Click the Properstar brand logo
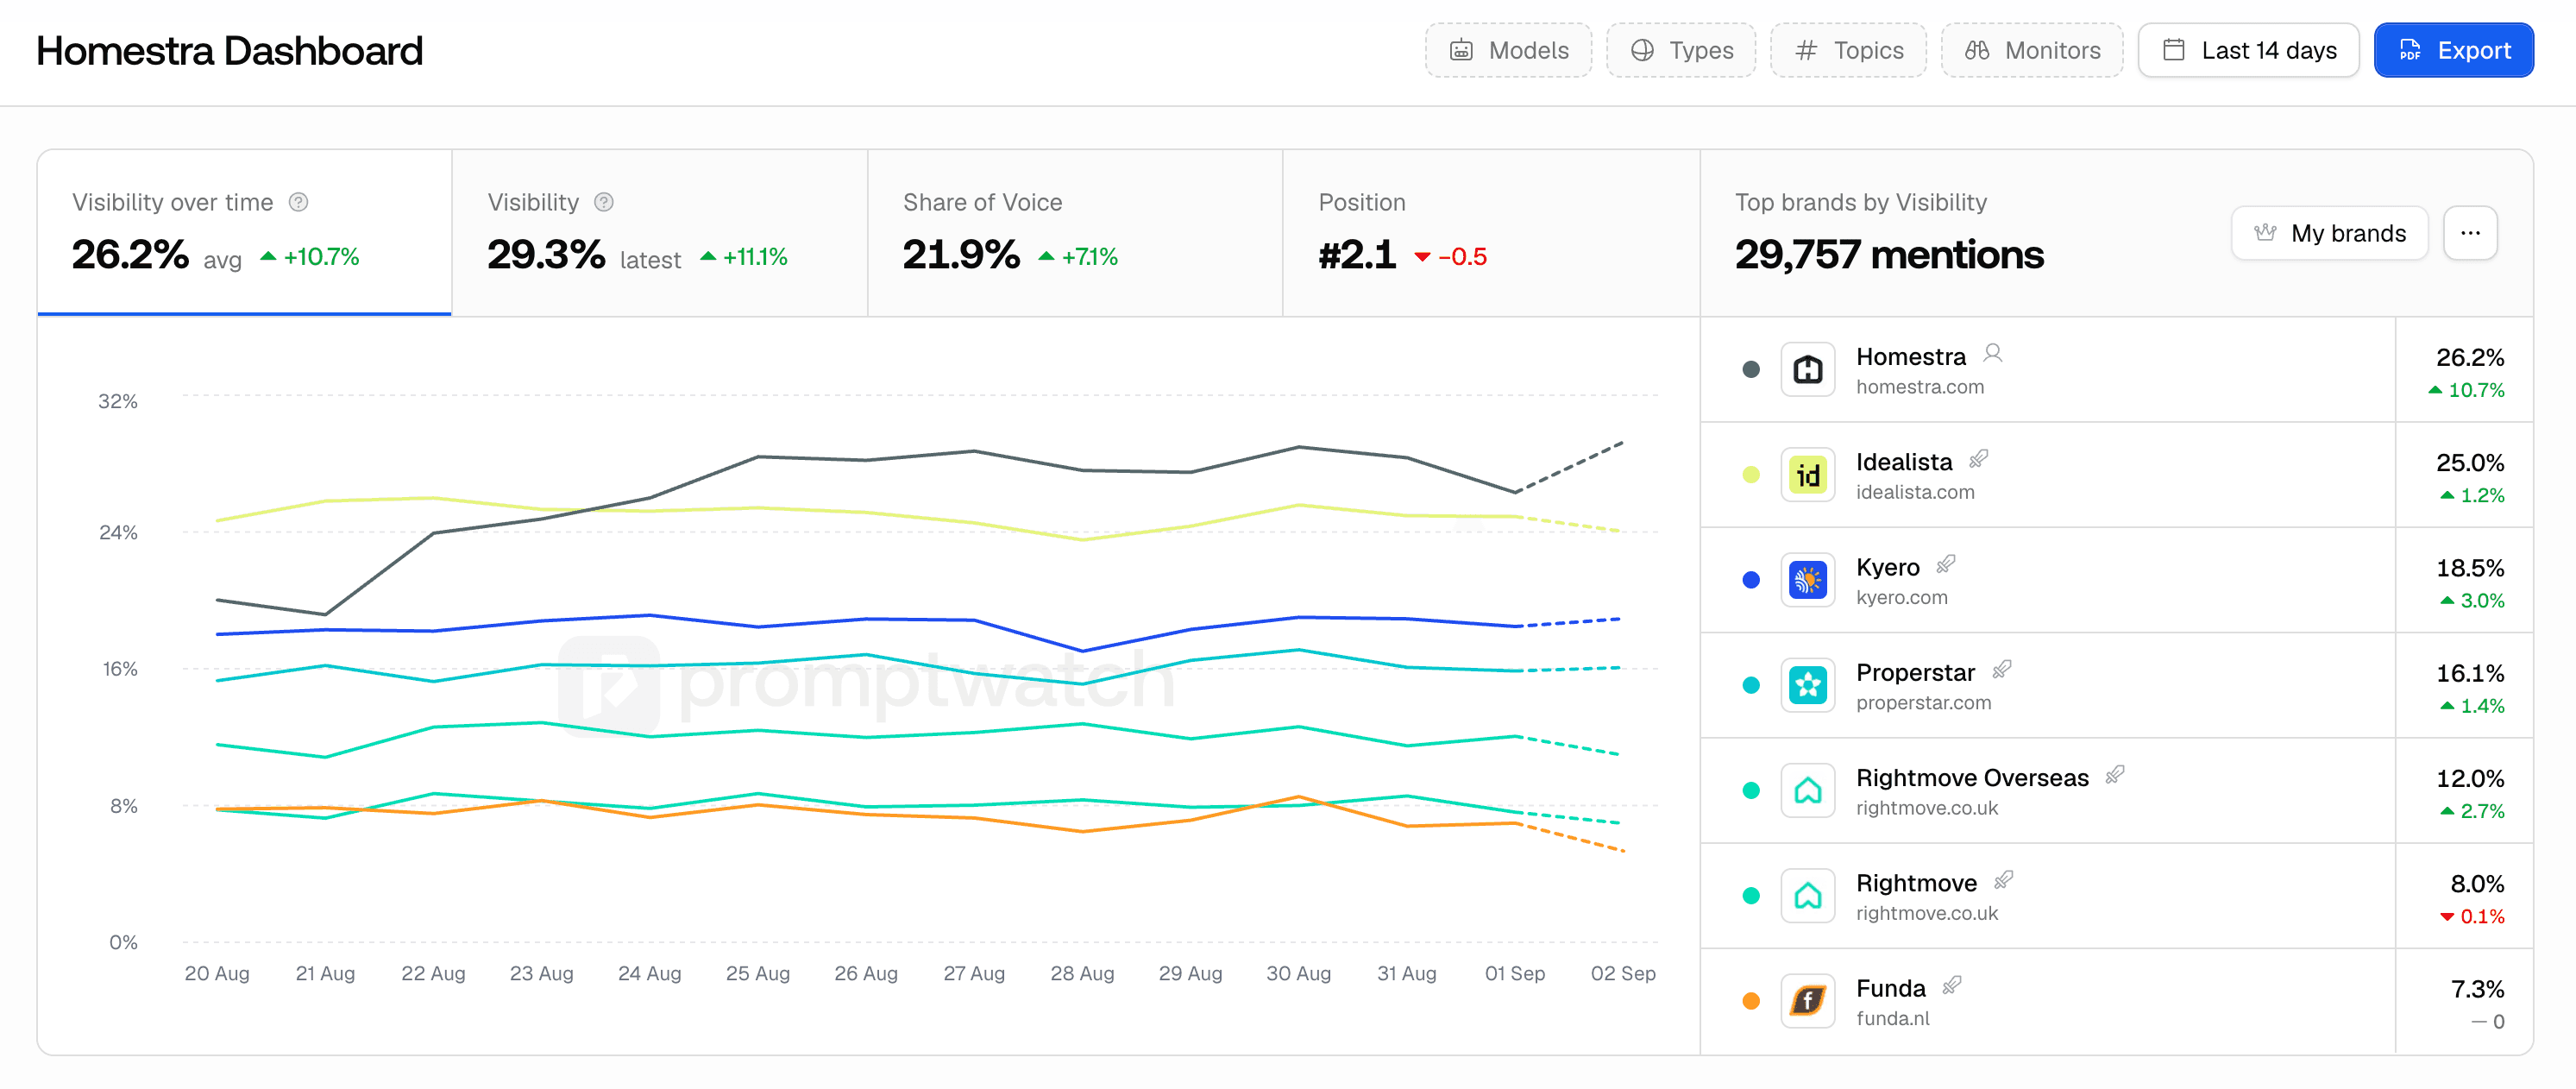This screenshot has width=2576, height=1089. [x=1807, y=685]
